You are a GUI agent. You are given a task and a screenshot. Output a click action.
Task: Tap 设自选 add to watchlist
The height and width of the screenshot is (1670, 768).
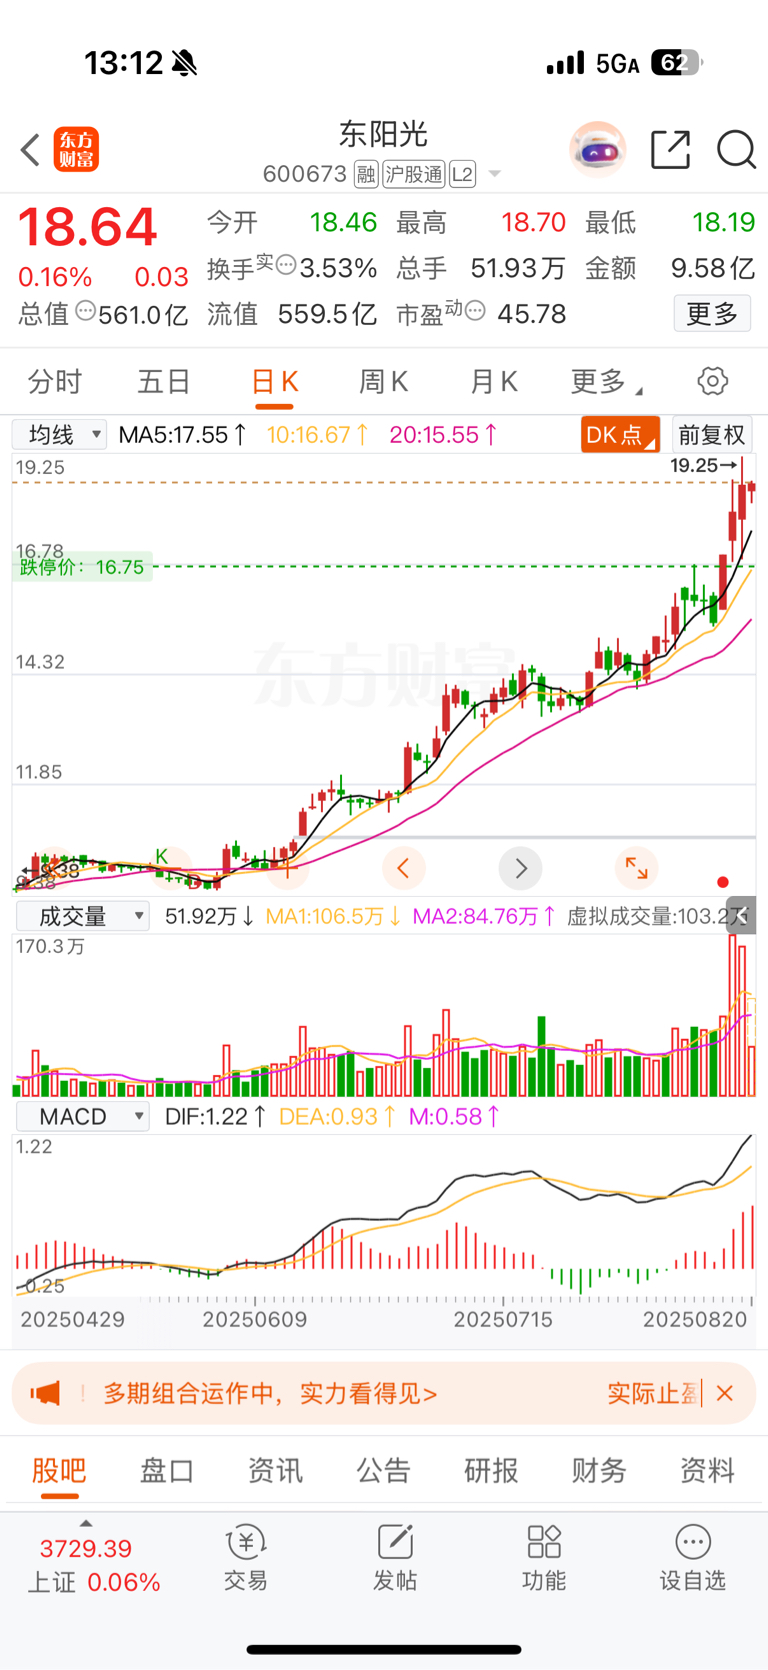pyautogui.click(x=693, y=1558)
